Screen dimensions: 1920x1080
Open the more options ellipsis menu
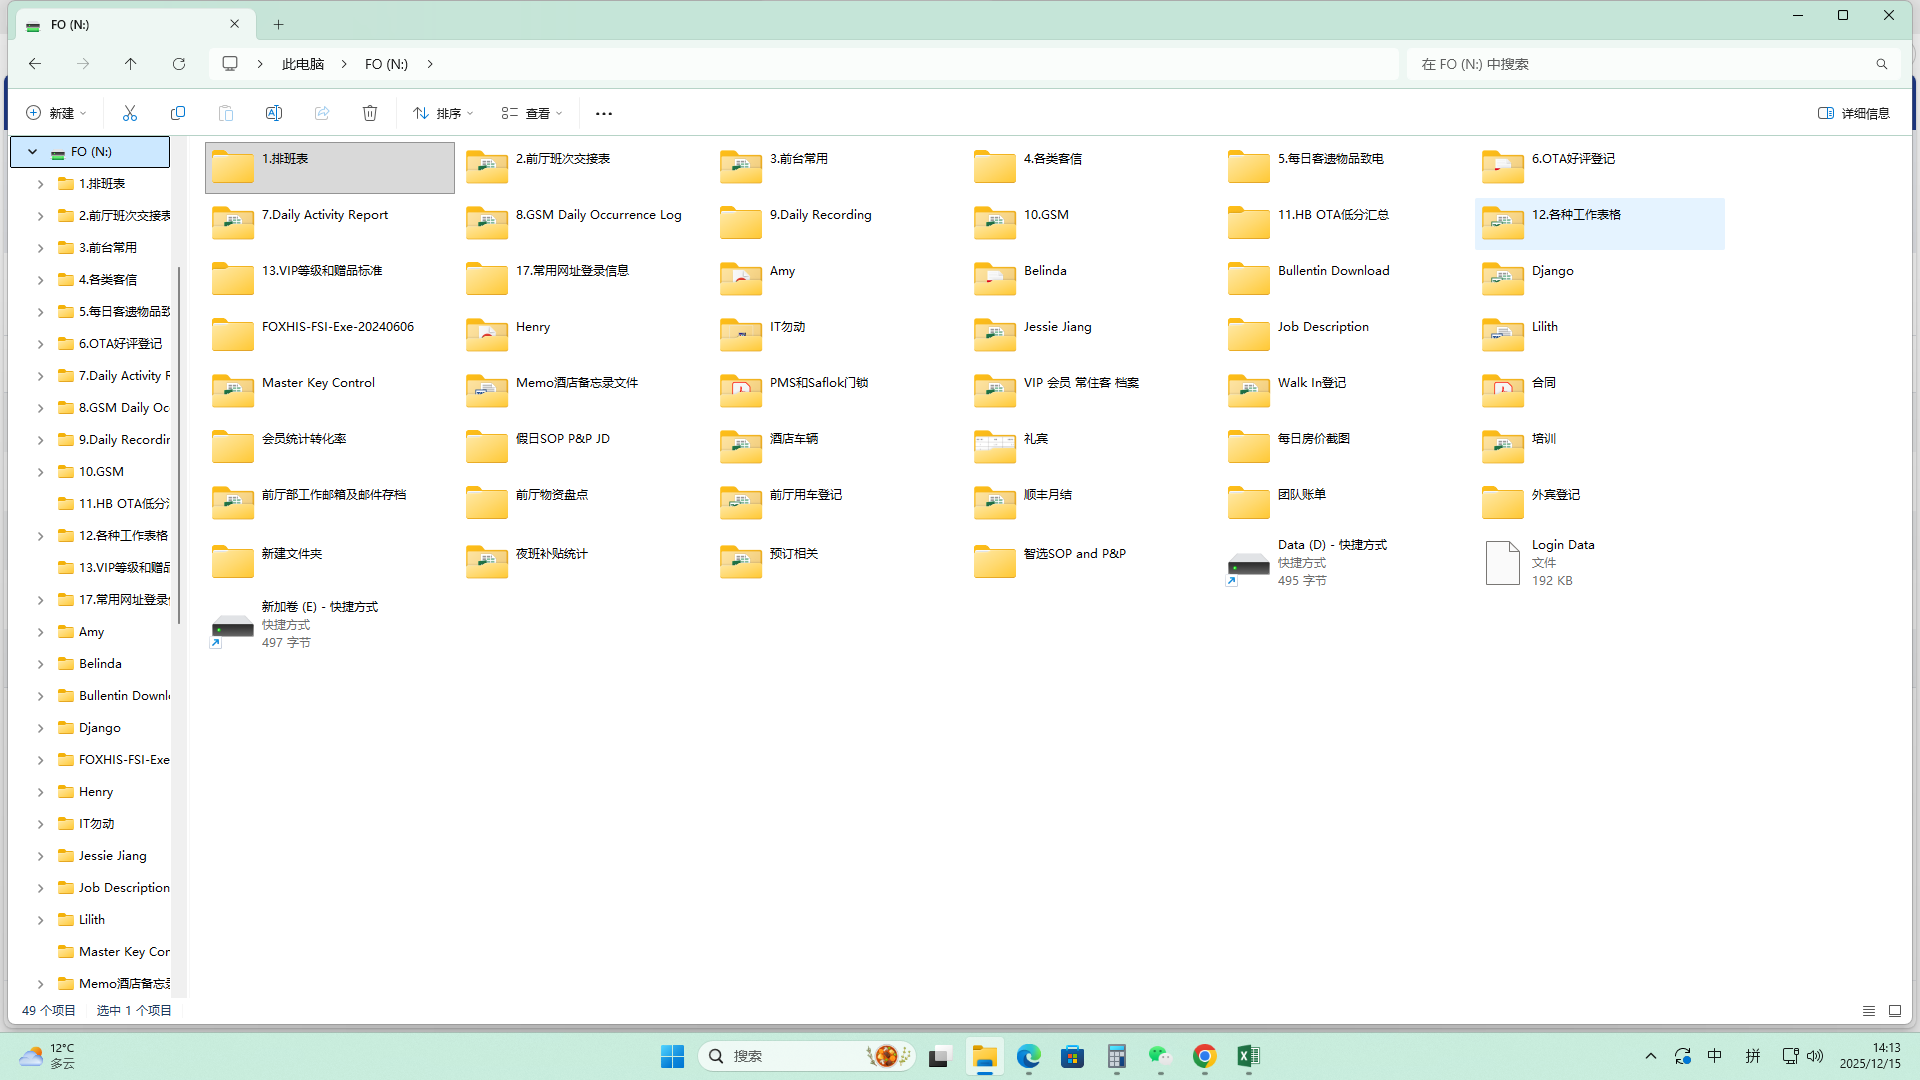[604, 113]
